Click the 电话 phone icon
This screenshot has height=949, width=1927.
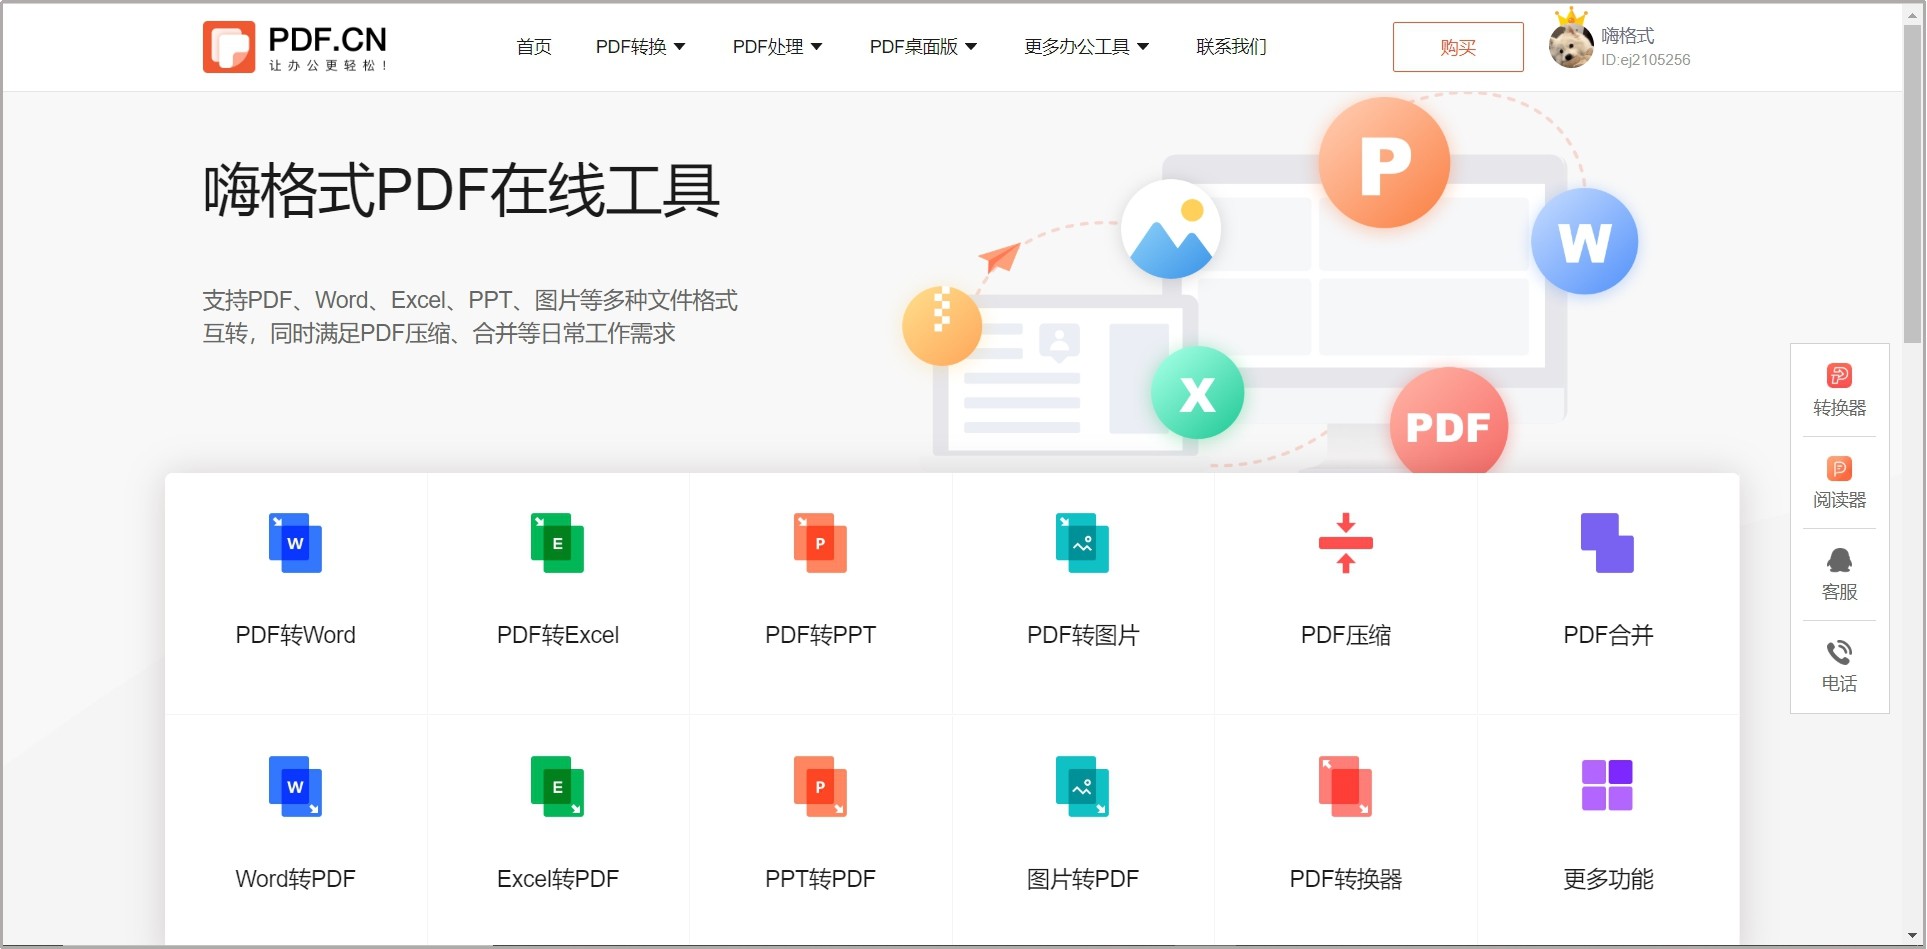click(1839, 653)
